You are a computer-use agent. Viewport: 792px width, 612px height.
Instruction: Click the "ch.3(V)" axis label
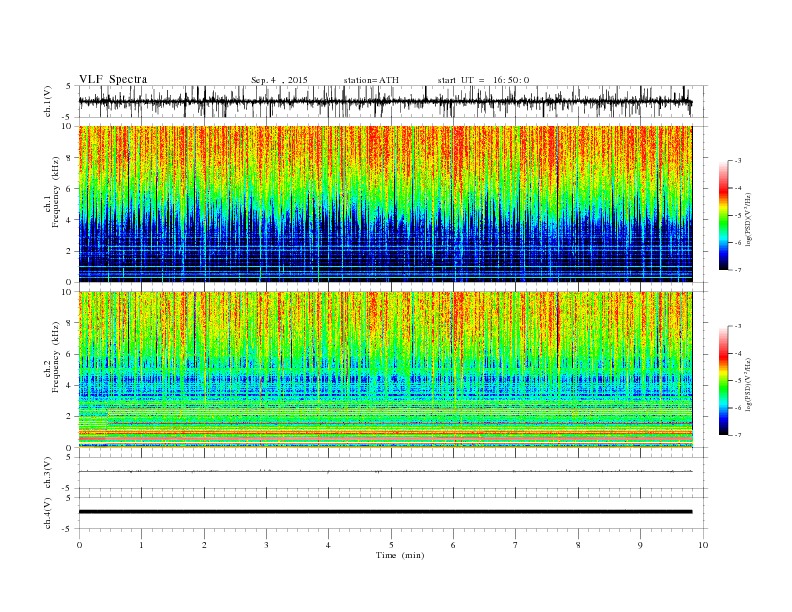click(48, 473)
